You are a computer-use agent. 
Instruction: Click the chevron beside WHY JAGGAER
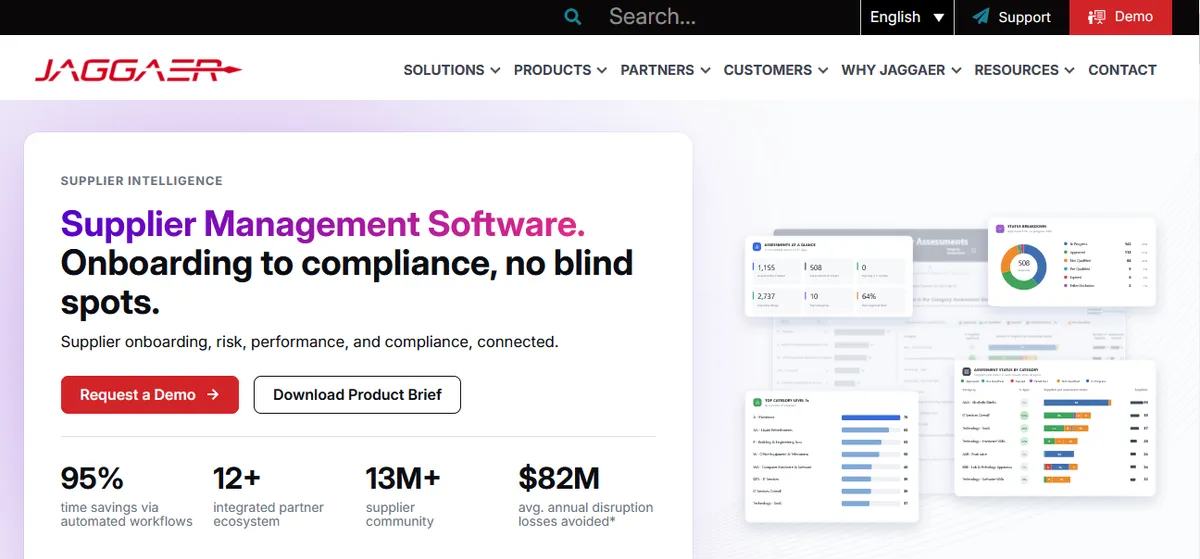tap(956, 71)
